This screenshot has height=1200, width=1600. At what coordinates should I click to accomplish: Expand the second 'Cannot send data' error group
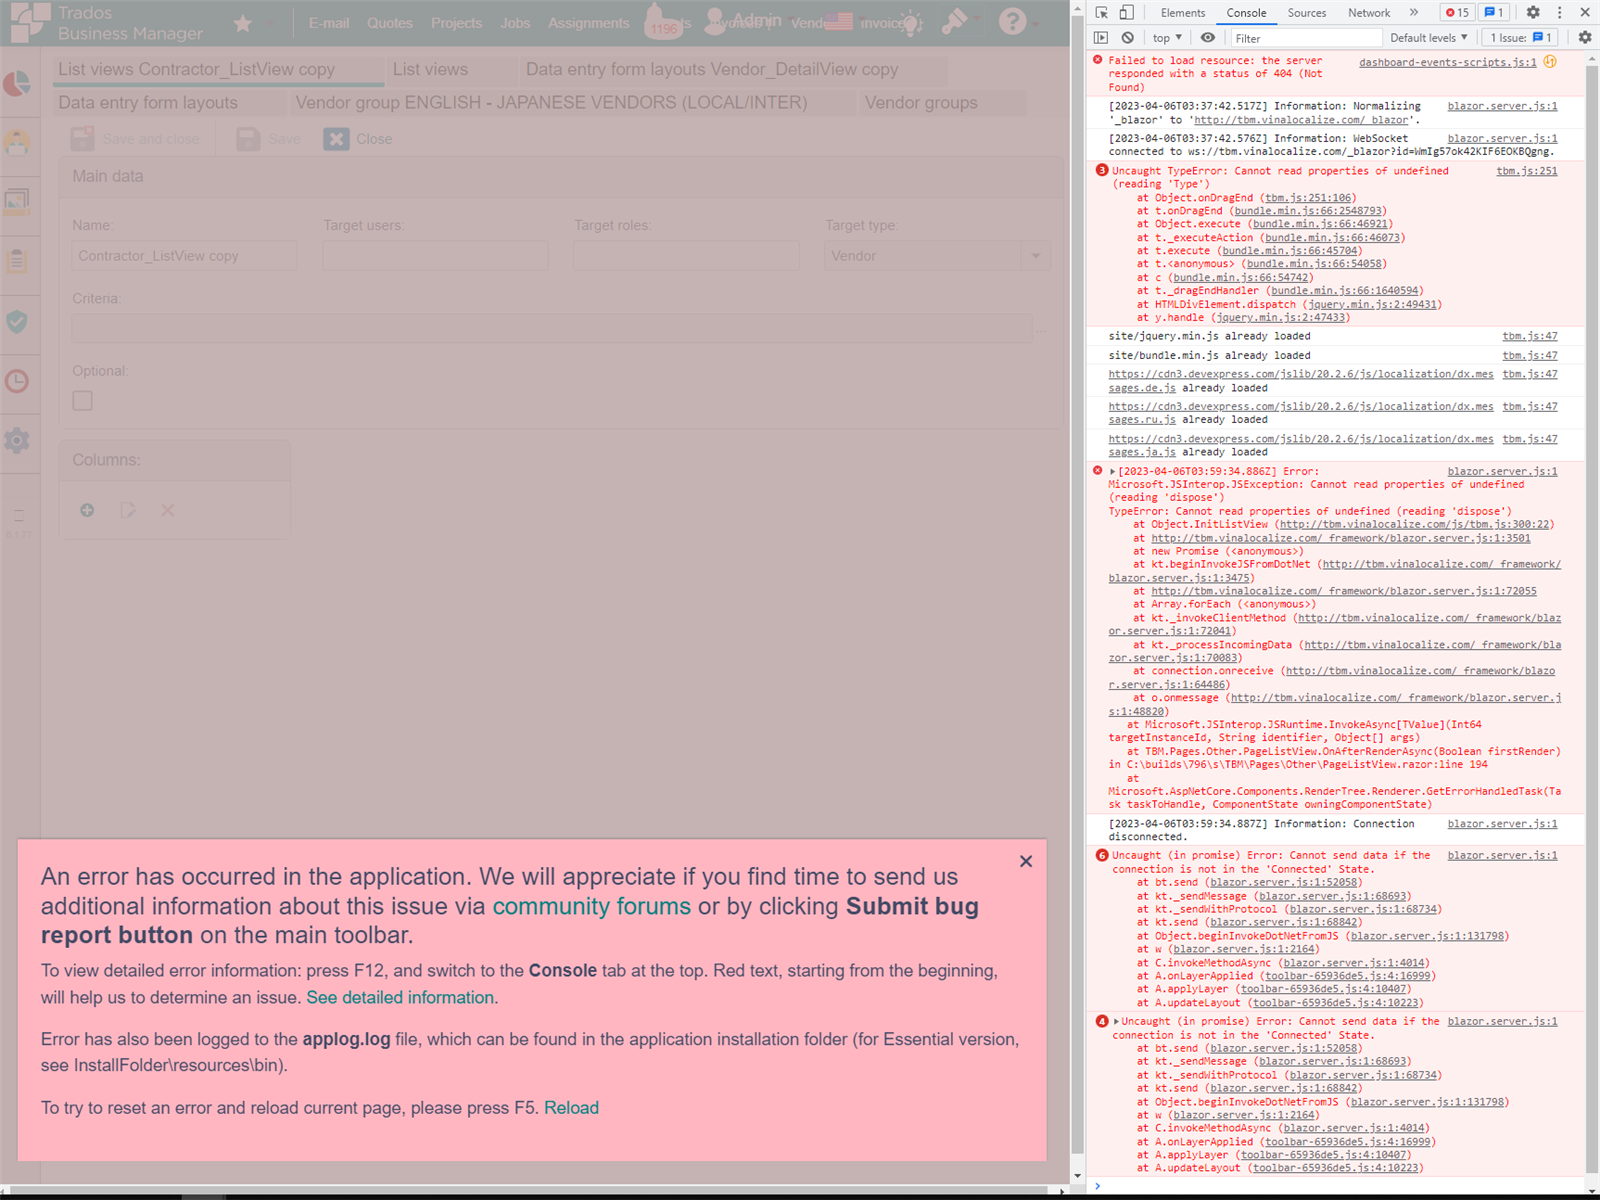tap(1116, 1021)
